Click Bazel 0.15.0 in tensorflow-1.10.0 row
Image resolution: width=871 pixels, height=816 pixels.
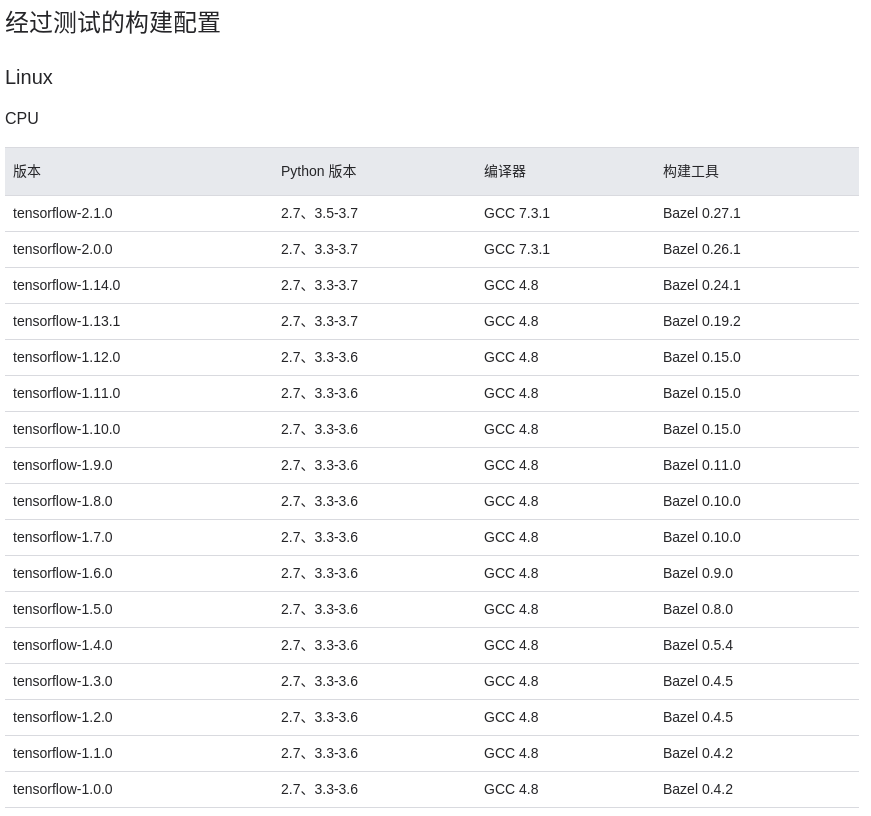(x=702, y=429)
